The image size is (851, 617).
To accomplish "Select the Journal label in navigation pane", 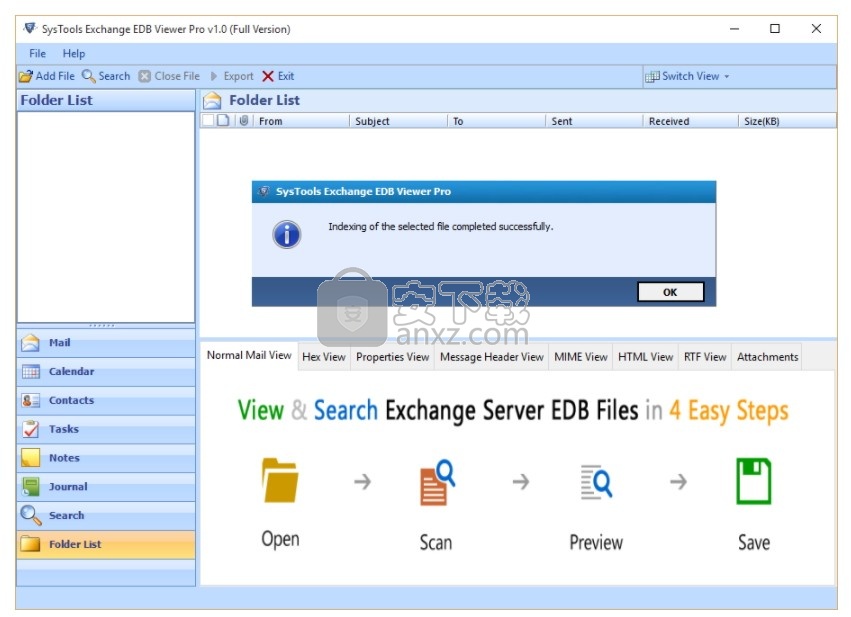I will (x=68, y=486).
